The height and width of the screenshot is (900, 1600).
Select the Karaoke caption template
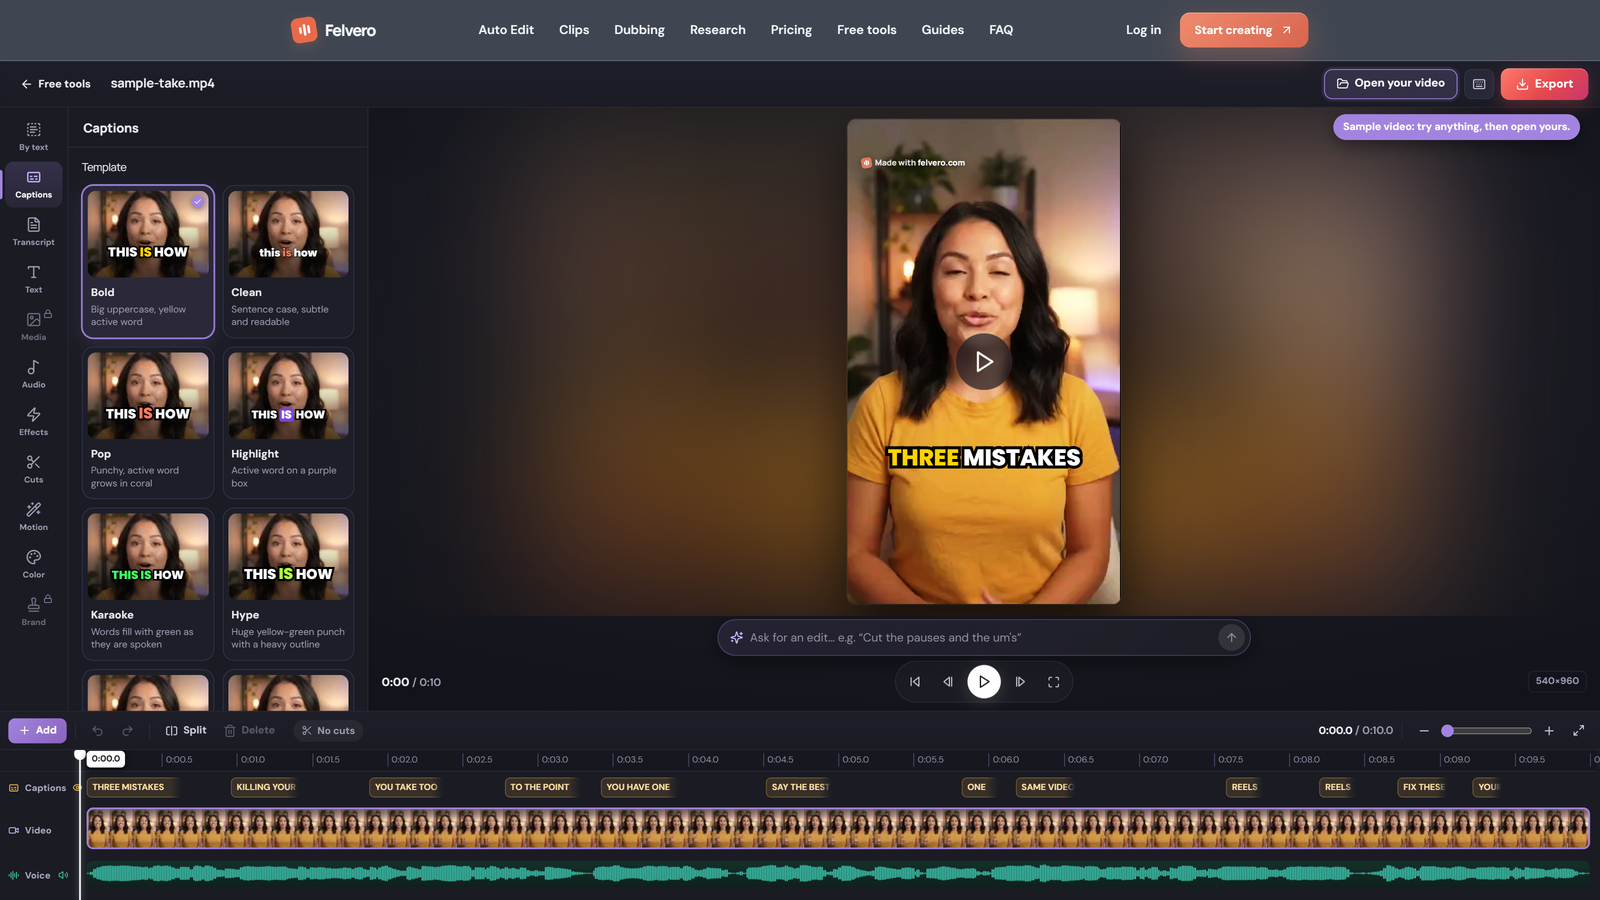click(x=148, y=585)
